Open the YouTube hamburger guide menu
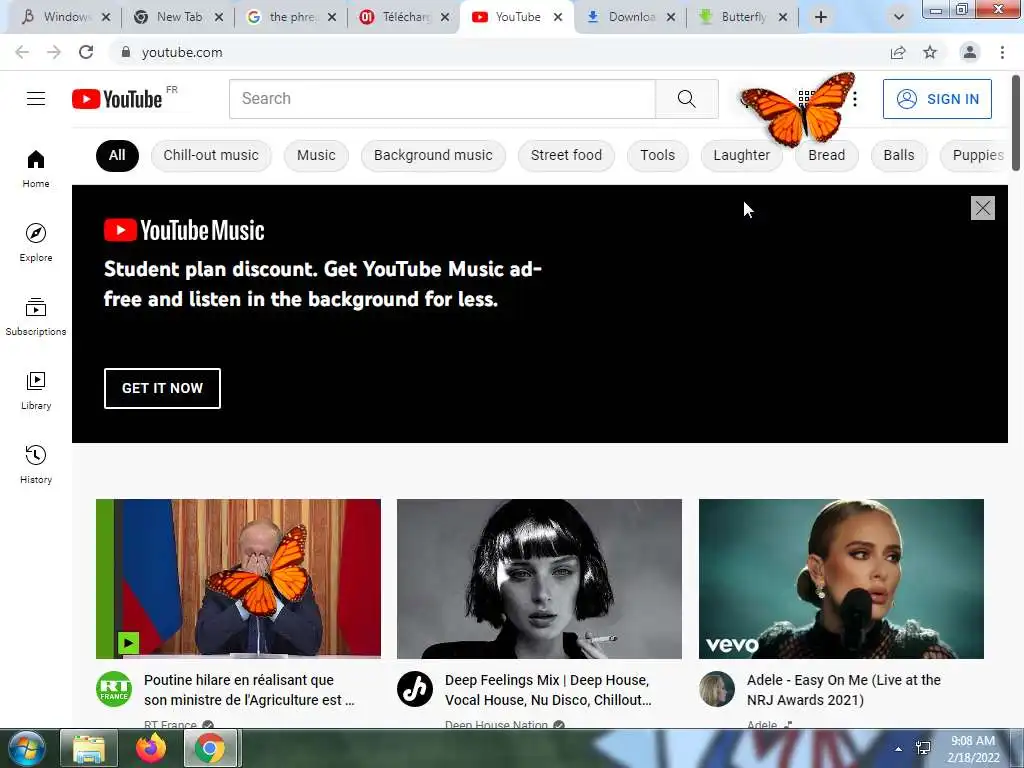Viewport: 1024px width, 768px height. [36, 99]
